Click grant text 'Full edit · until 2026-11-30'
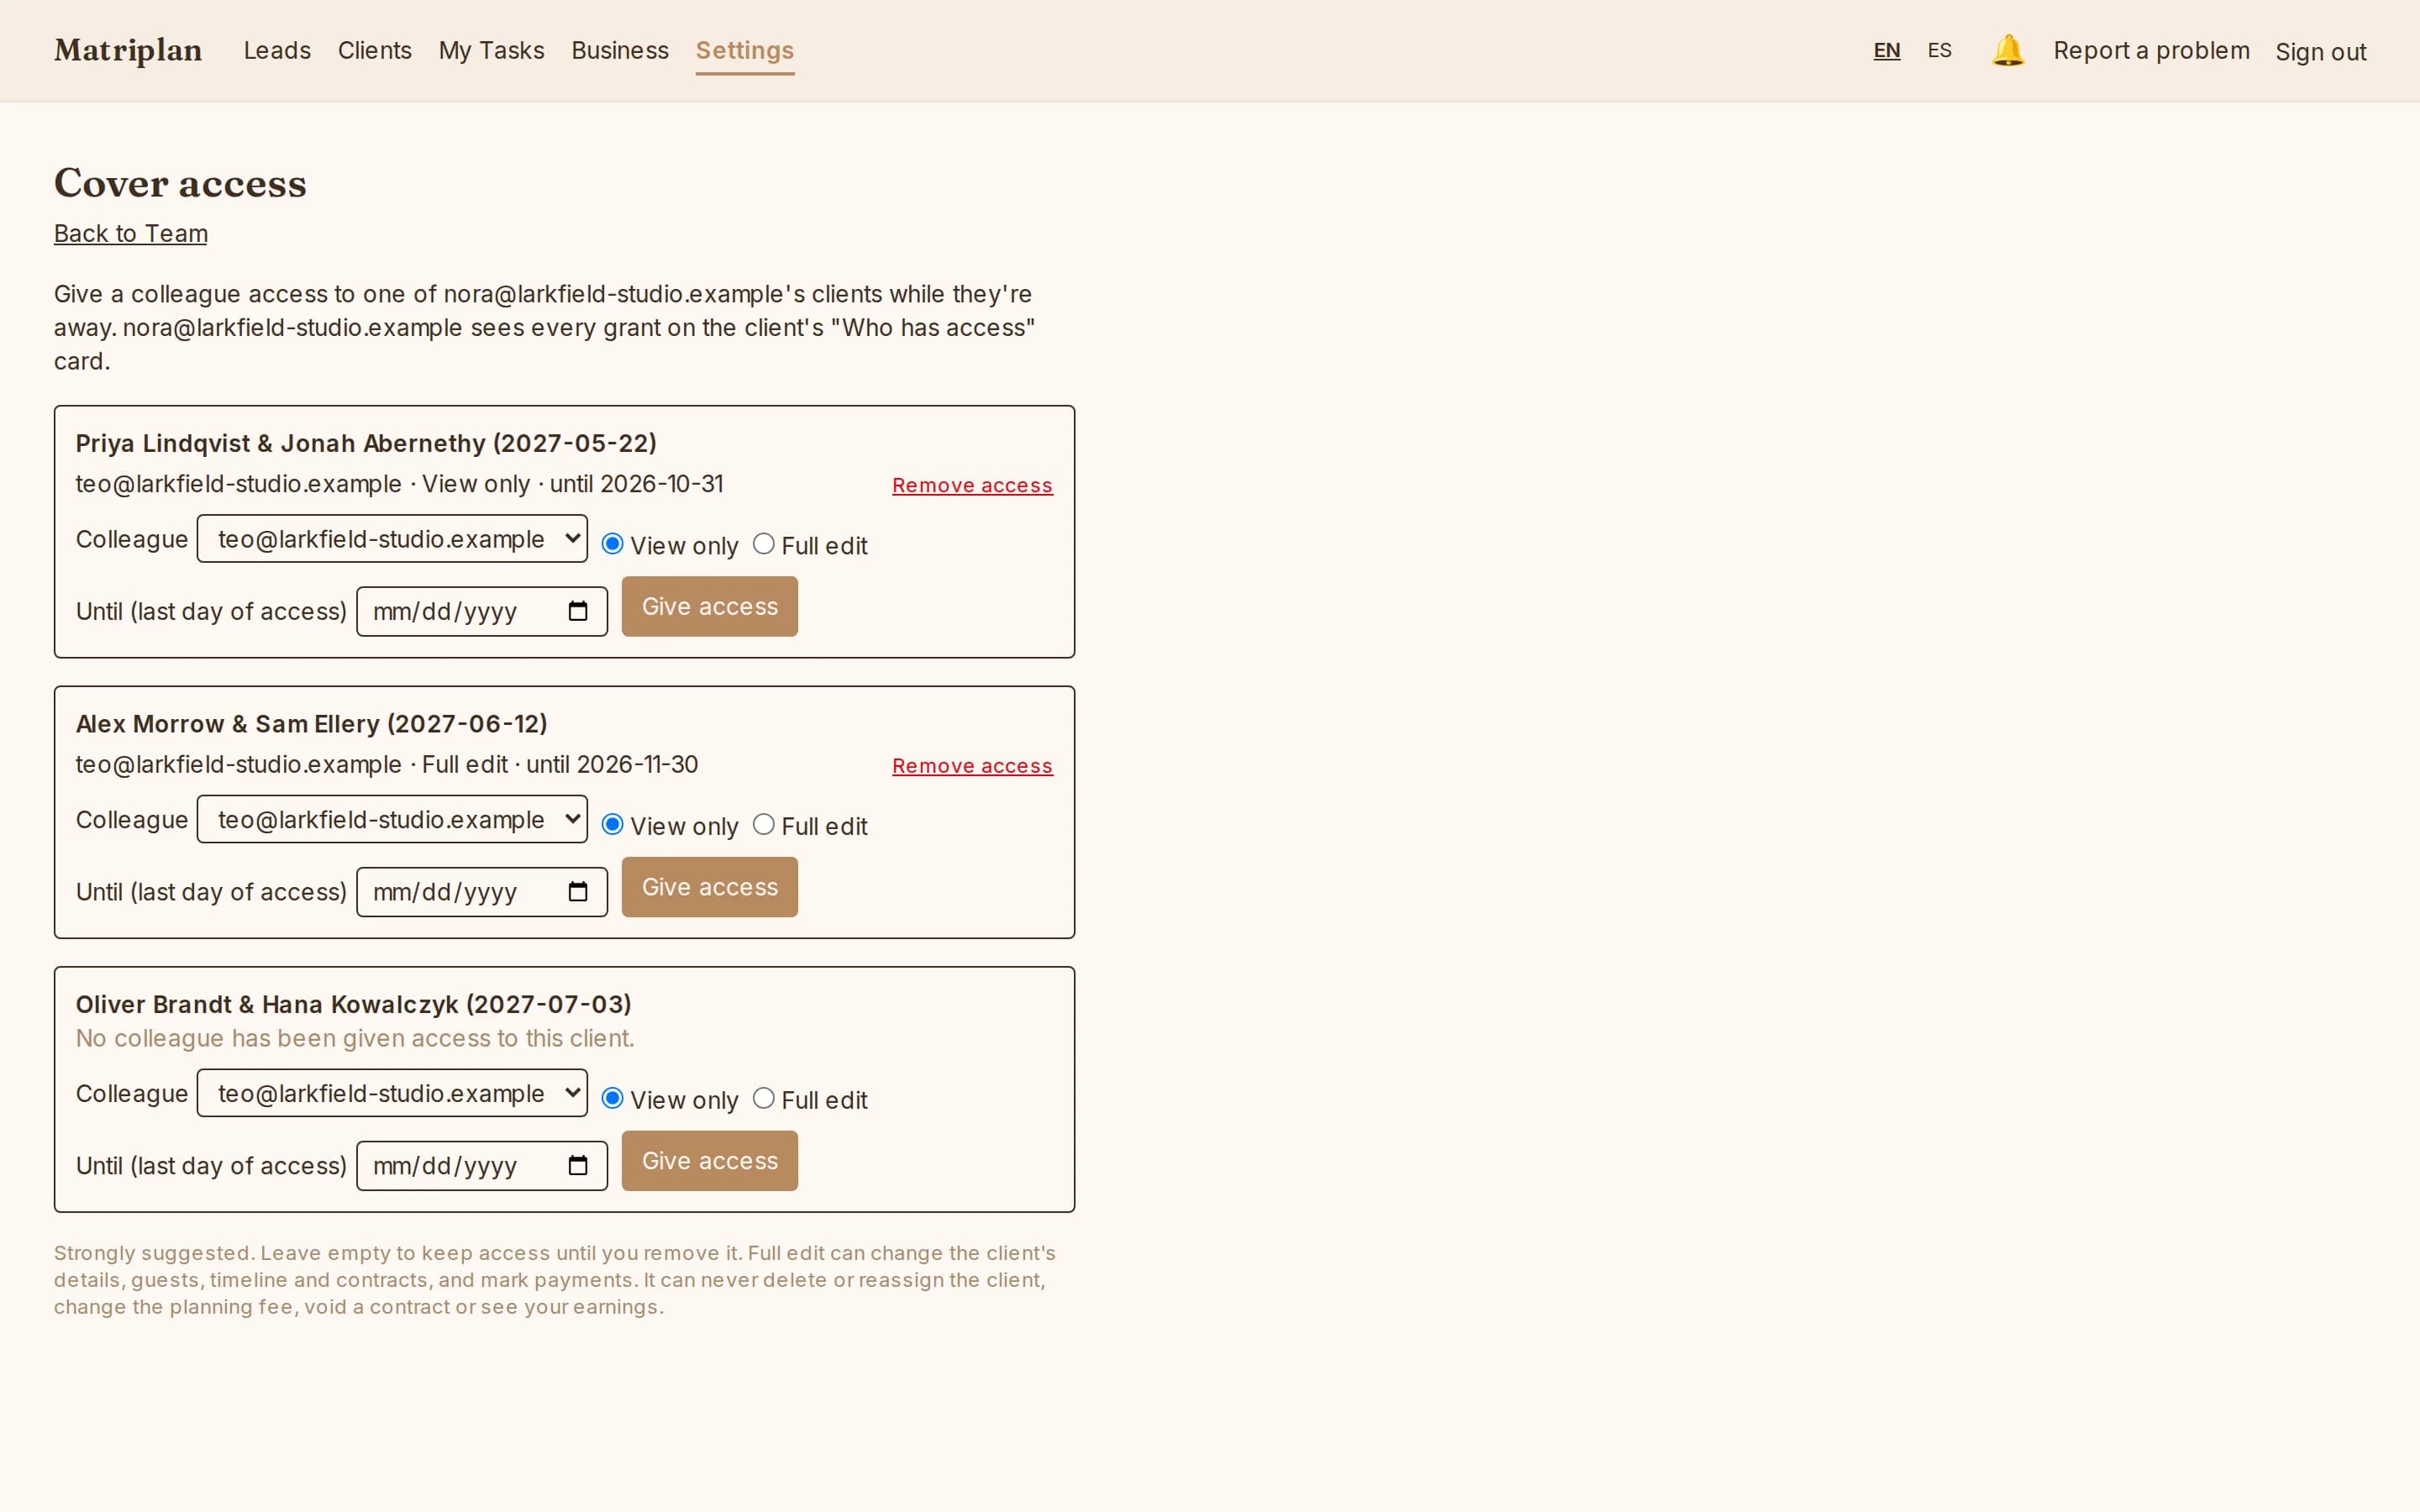2420x1512 pixels. click(560, 765)
